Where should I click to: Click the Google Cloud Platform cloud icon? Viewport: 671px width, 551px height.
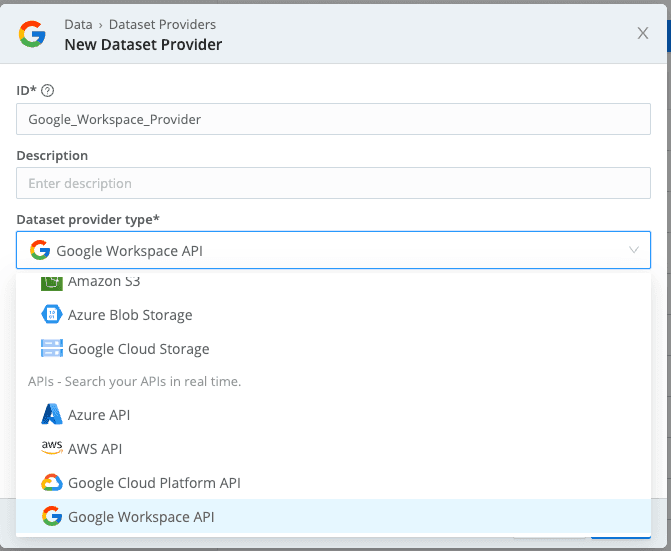click(x=52, y=483)
